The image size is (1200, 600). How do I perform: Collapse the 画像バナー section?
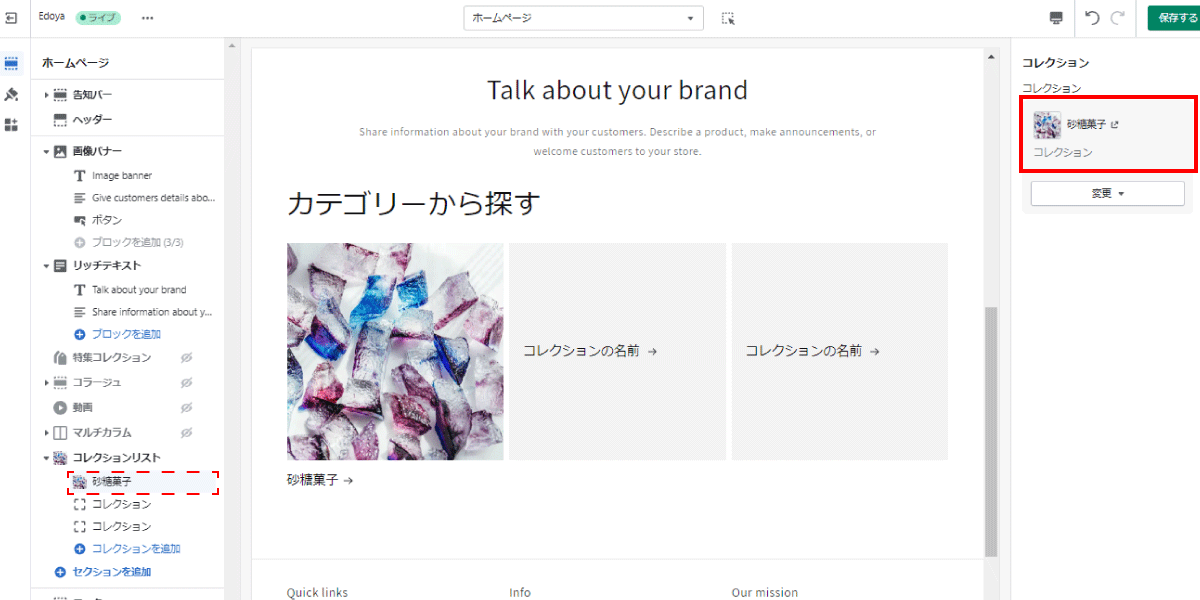(x=46, y=152)
